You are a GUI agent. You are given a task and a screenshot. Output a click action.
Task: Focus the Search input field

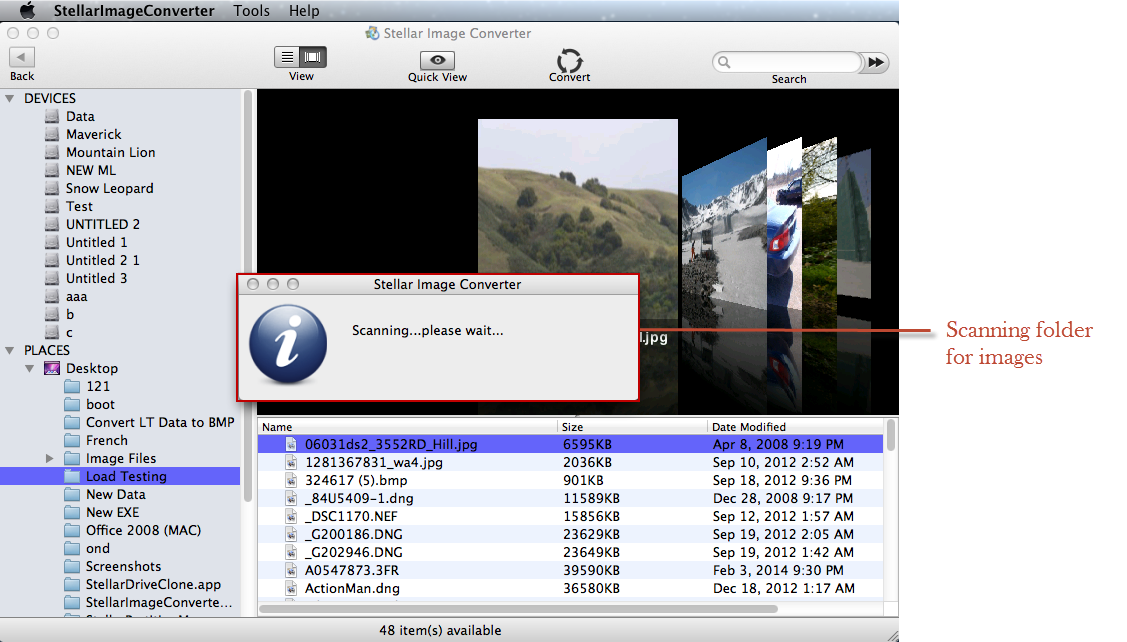[787, 63]
